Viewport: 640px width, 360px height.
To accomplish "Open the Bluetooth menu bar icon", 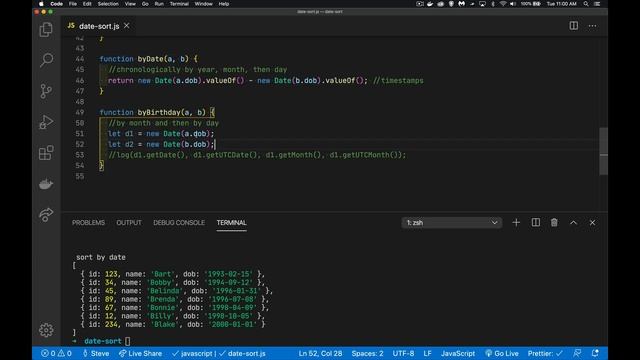I will click(x=493, y=4).
